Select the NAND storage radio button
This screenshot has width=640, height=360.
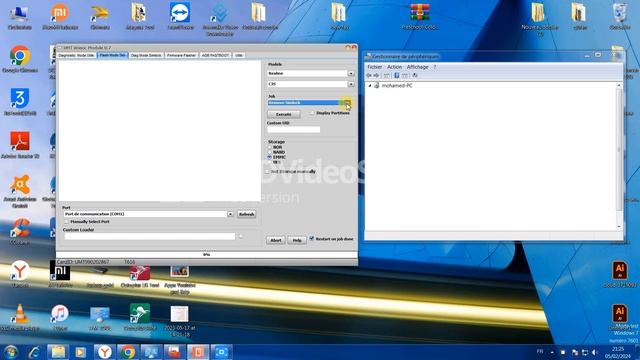coord(269,152)
